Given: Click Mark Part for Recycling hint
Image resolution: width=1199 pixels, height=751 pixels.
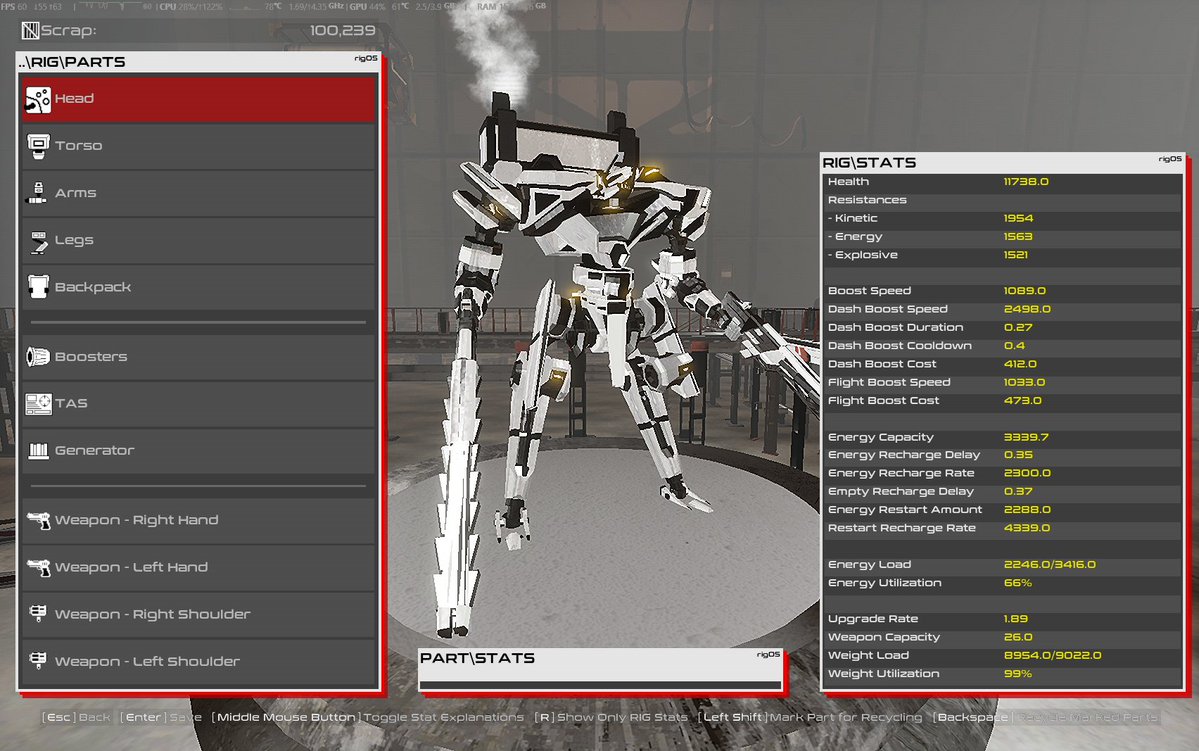Looking at the screenshot, I should [x=810, y=717].
